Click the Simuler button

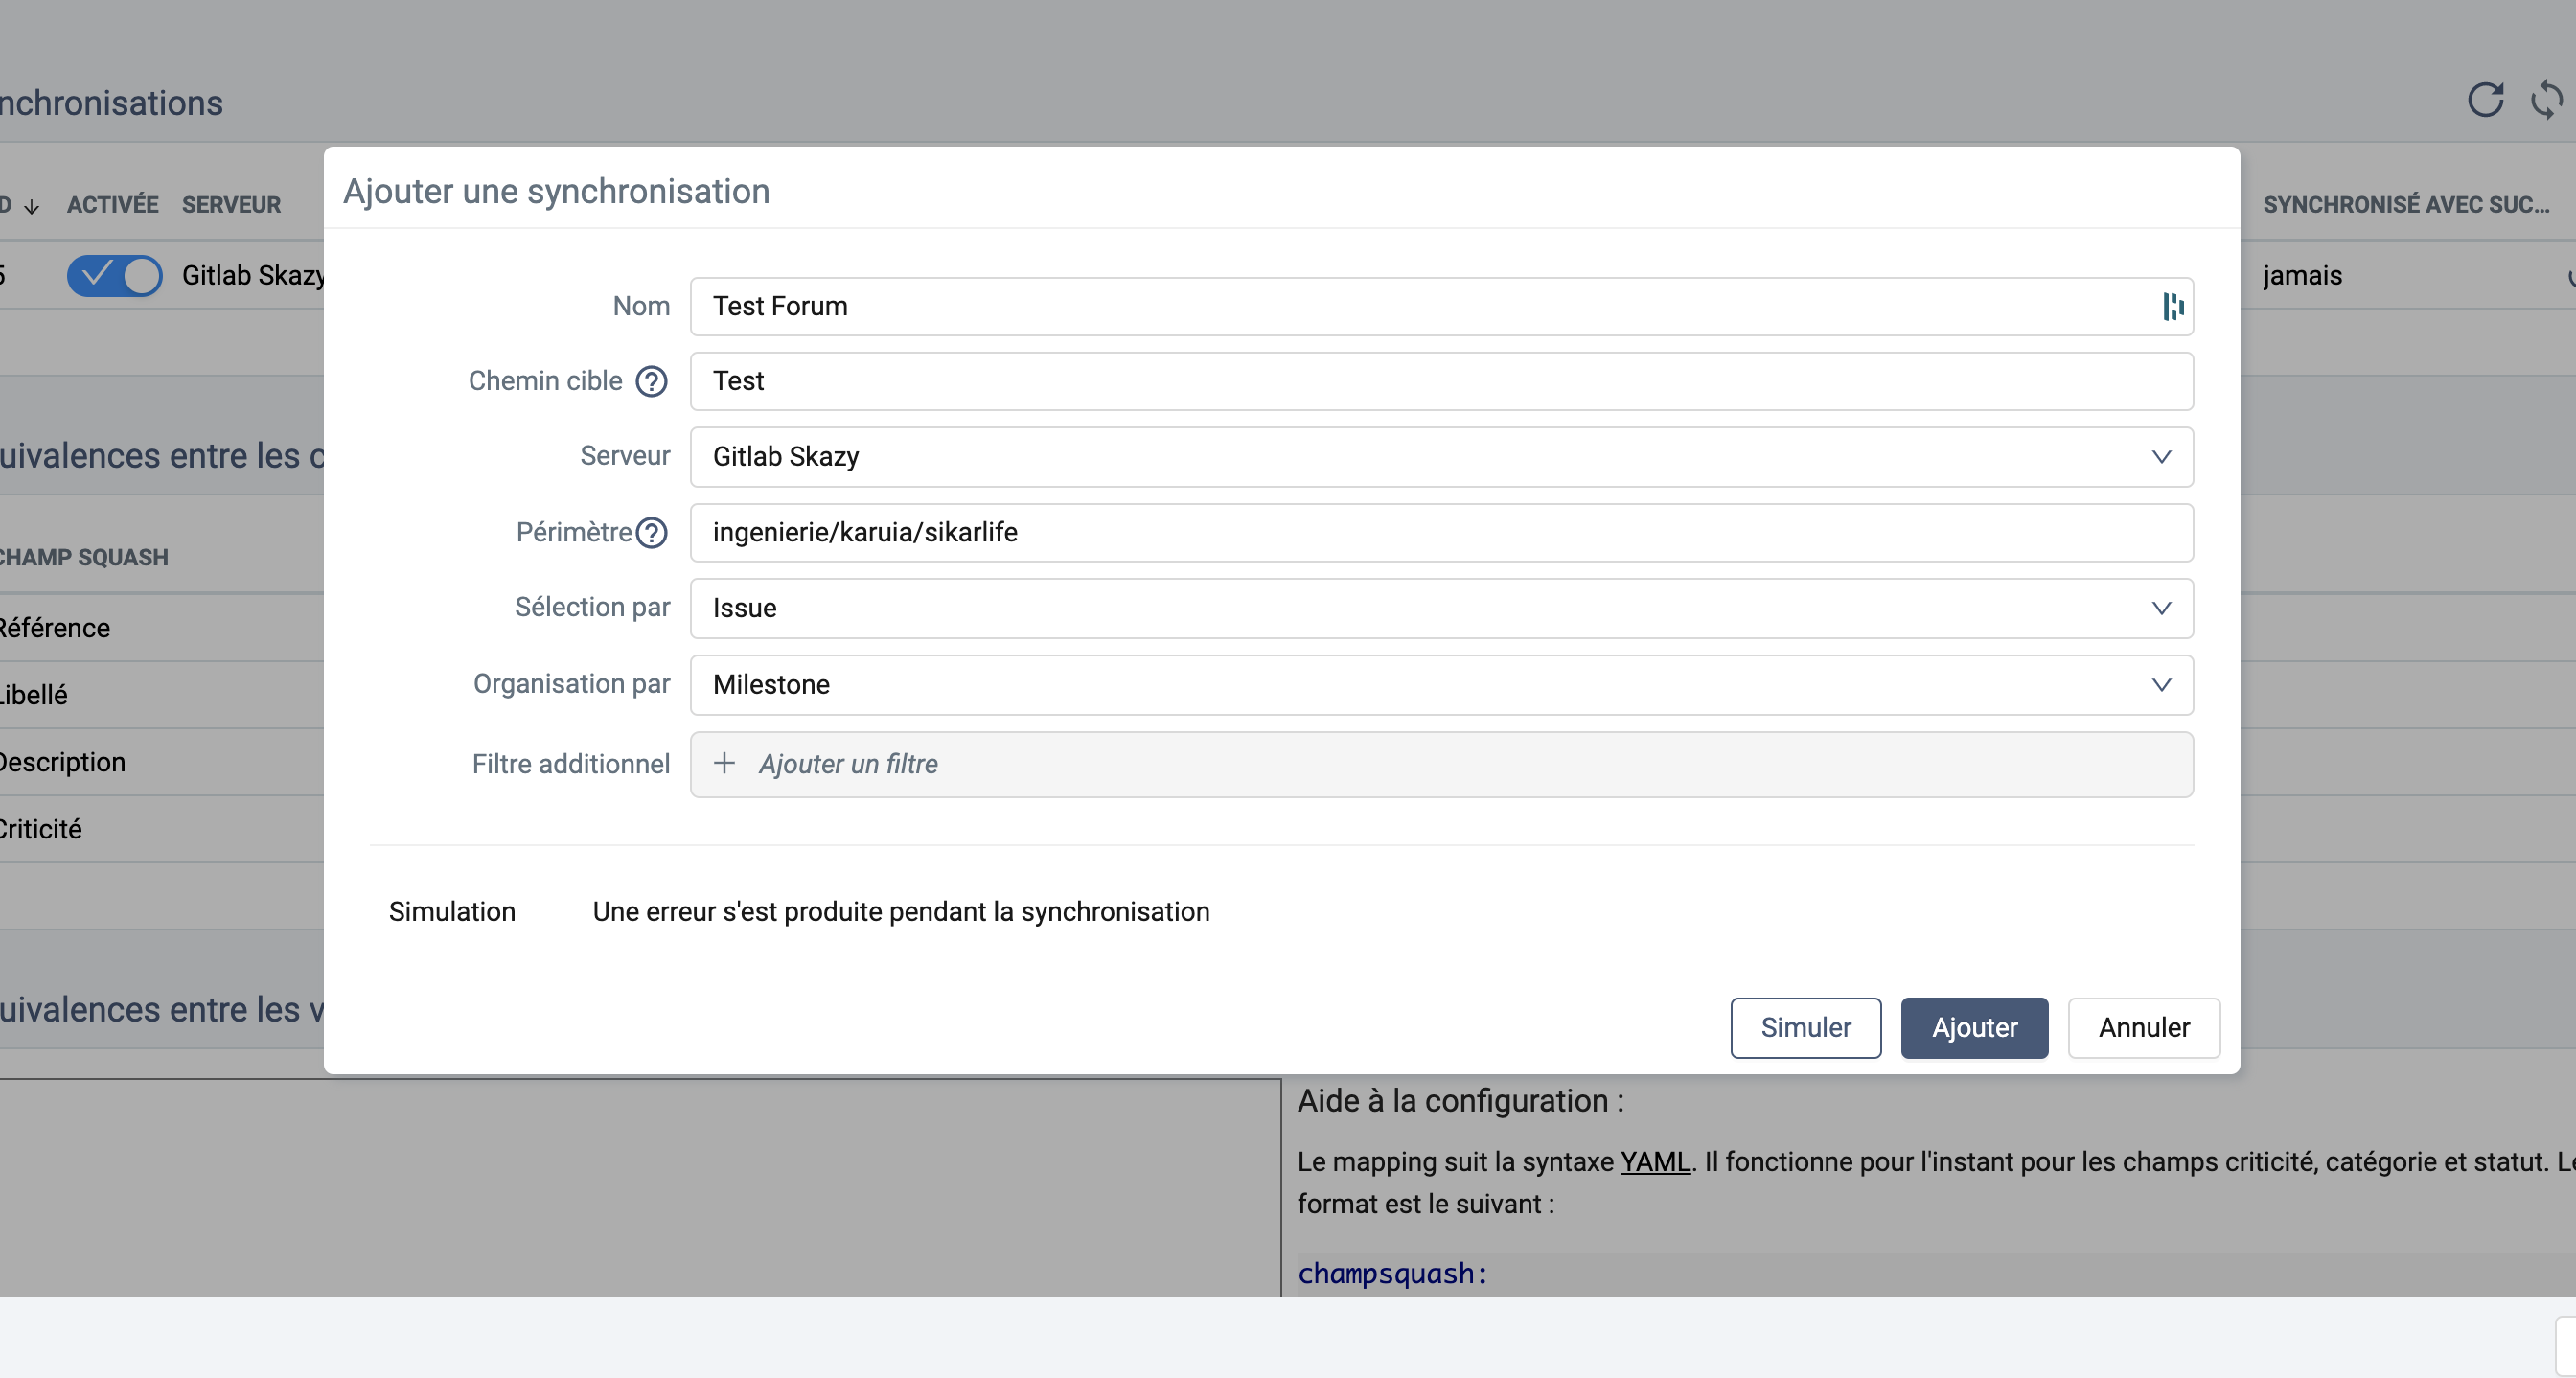[1805, 1027]
